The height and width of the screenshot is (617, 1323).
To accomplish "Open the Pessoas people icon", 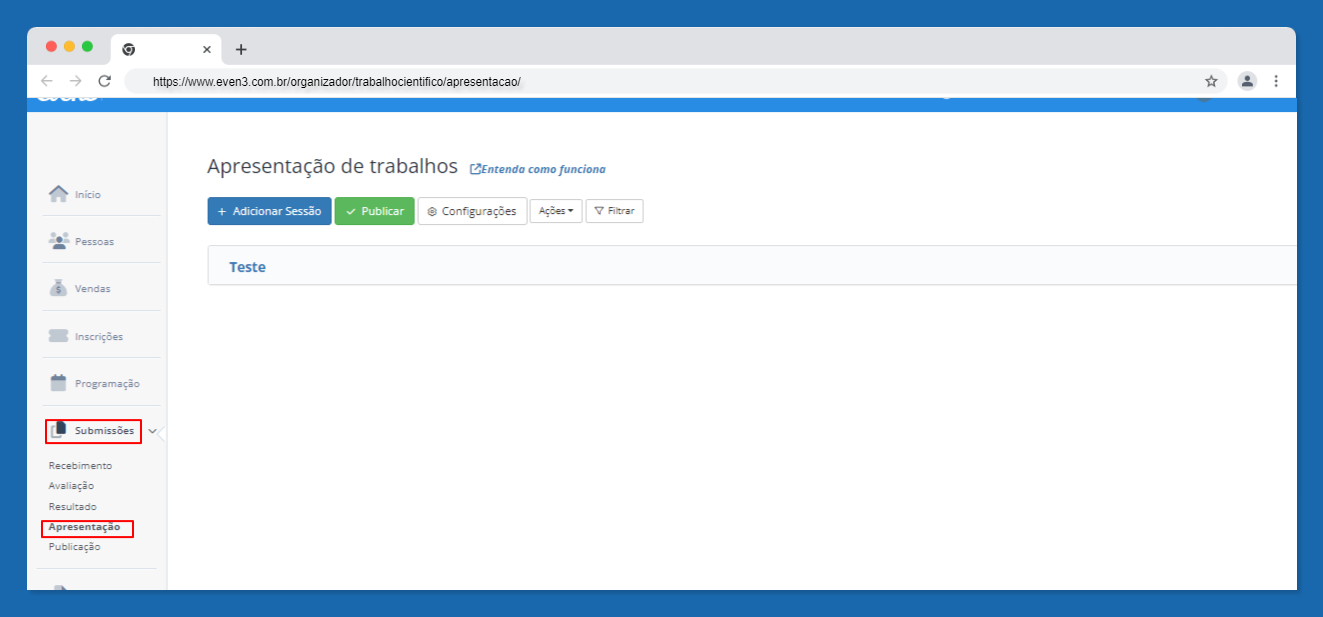I will (x=59, y=241).
